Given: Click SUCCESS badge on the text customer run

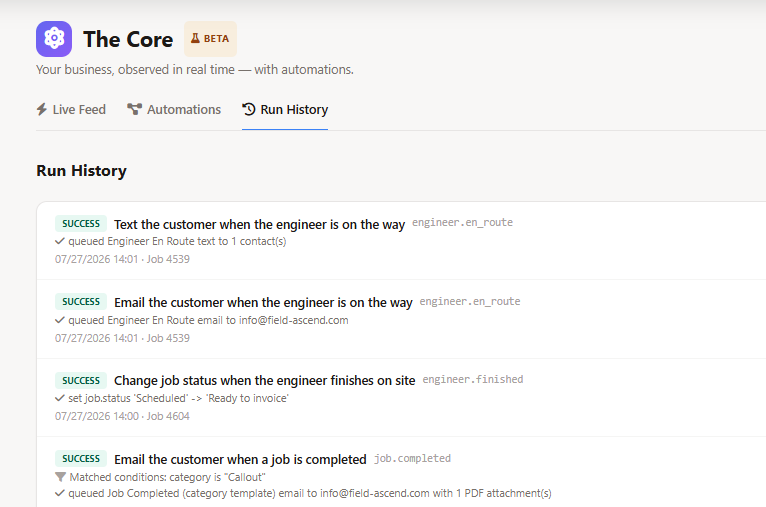Looking at the screenshot, I should pyautogui.click(x=81, y=224).
